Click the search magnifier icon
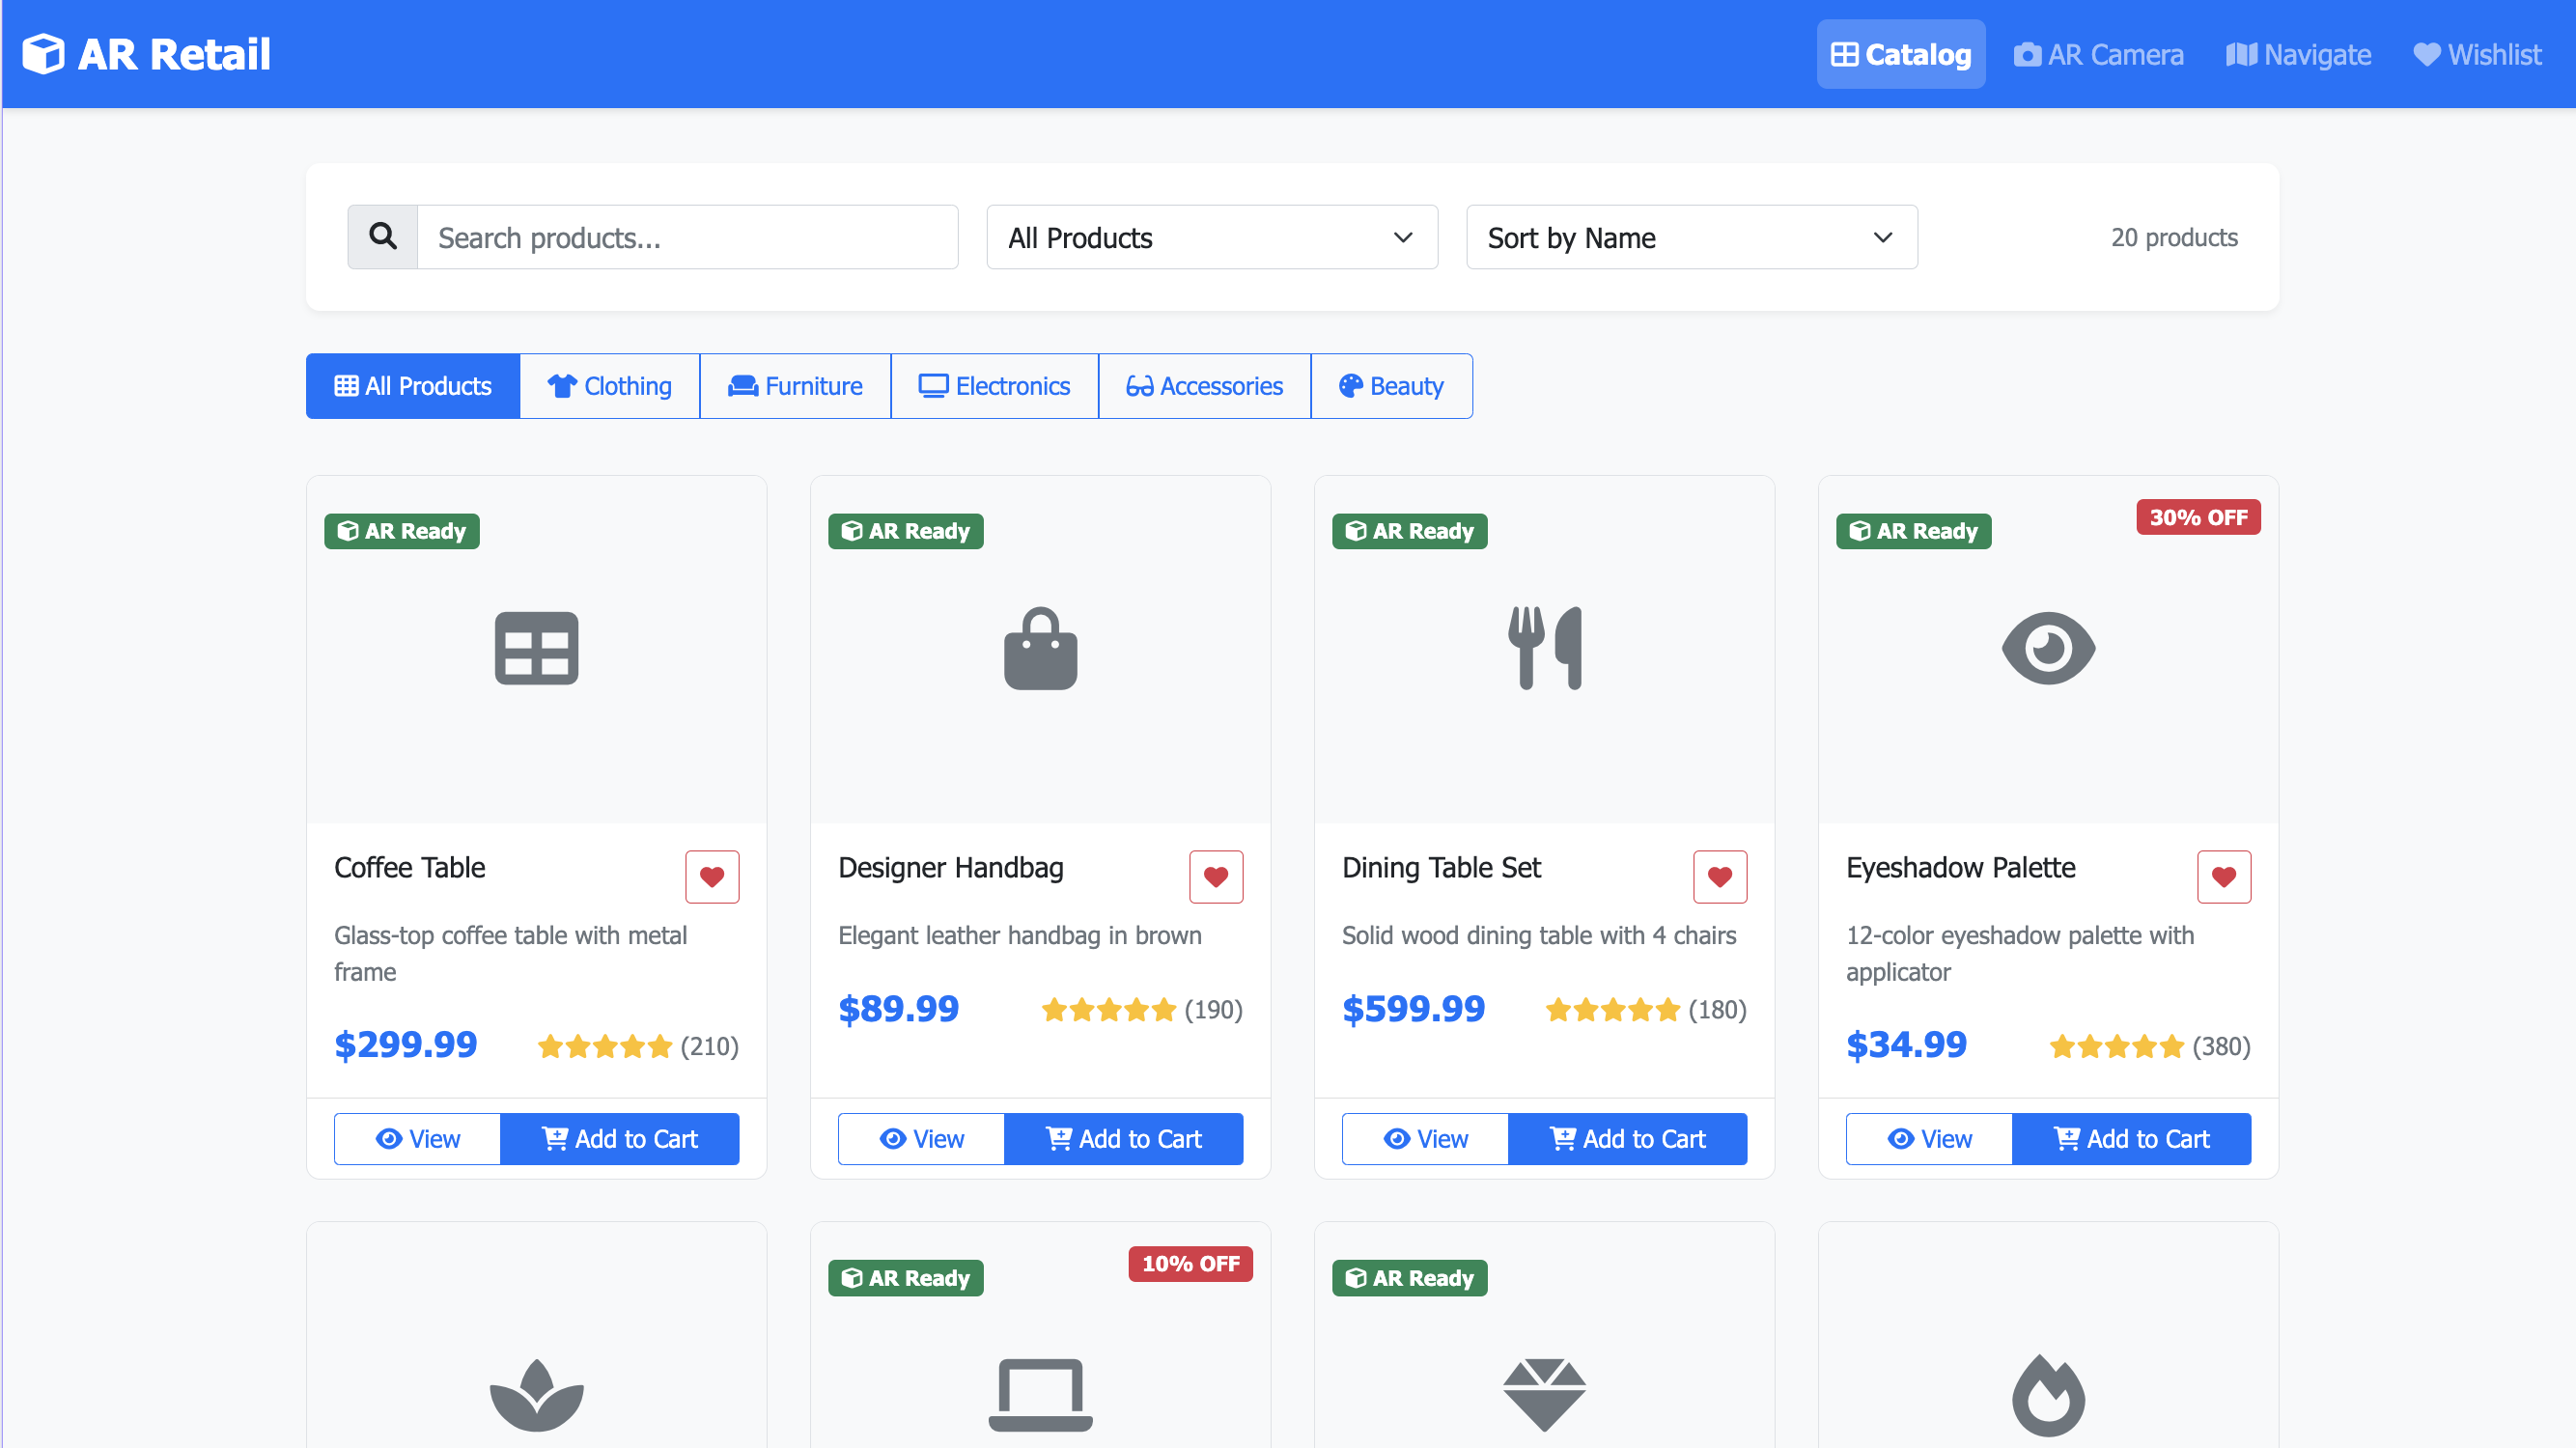The height and width of the screenshot is (1448, 2576). (382, 237)
